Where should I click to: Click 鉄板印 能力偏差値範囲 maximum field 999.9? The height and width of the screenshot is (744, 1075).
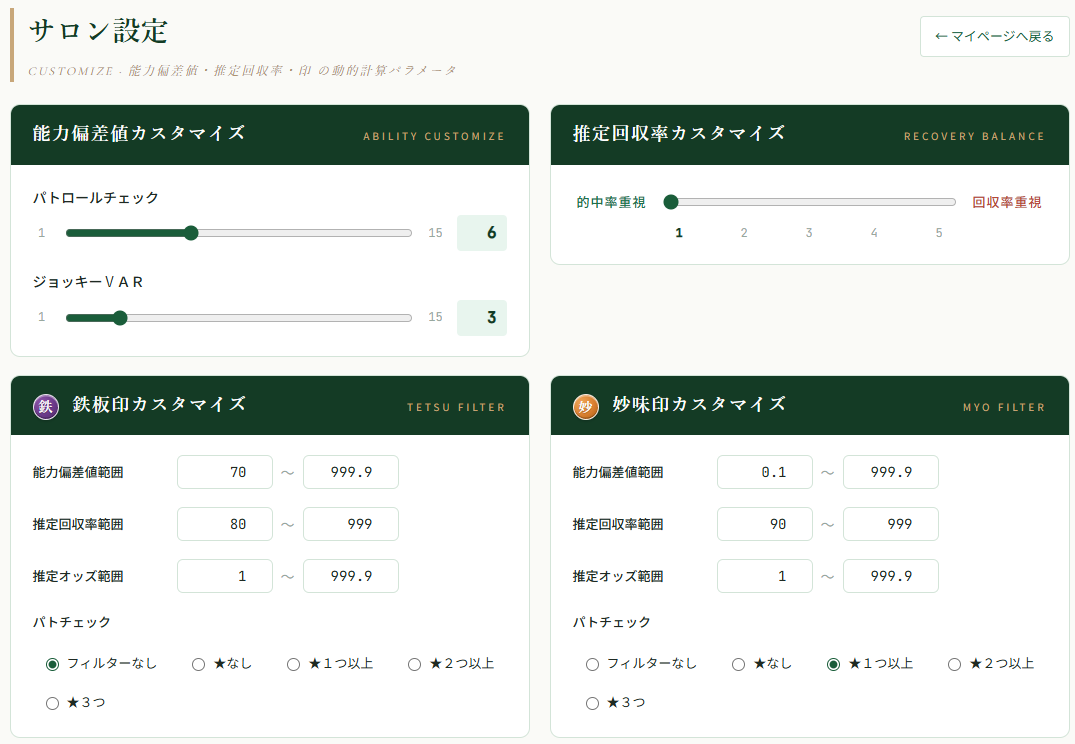point(351,472)
